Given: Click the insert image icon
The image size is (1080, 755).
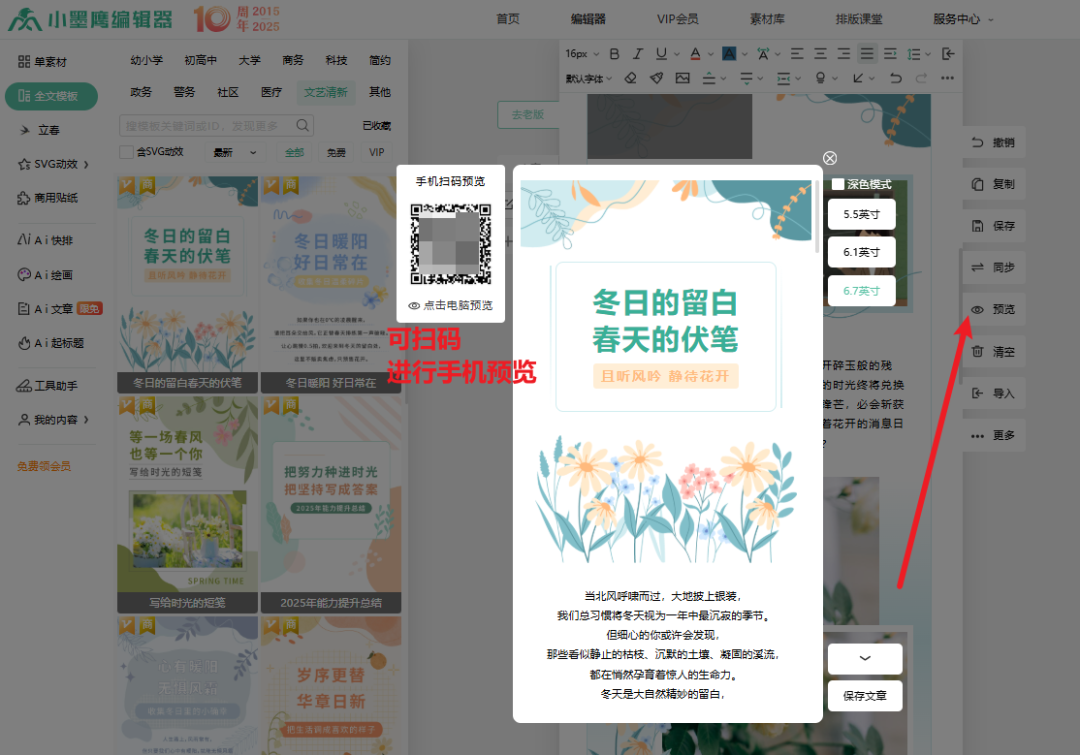Looking at the screenshot, I should click(x=683, y=78).
